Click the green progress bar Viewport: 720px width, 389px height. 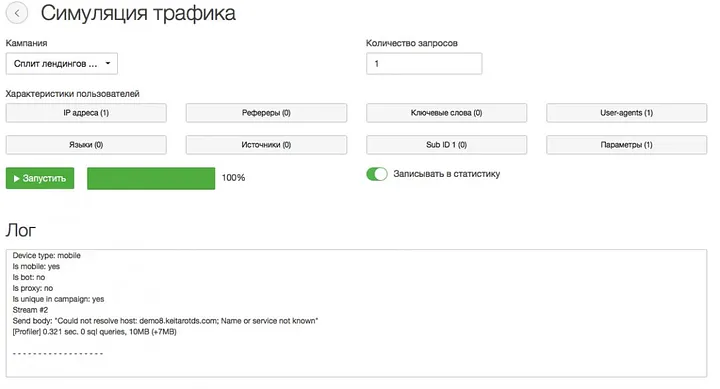[x=151, y=178]
